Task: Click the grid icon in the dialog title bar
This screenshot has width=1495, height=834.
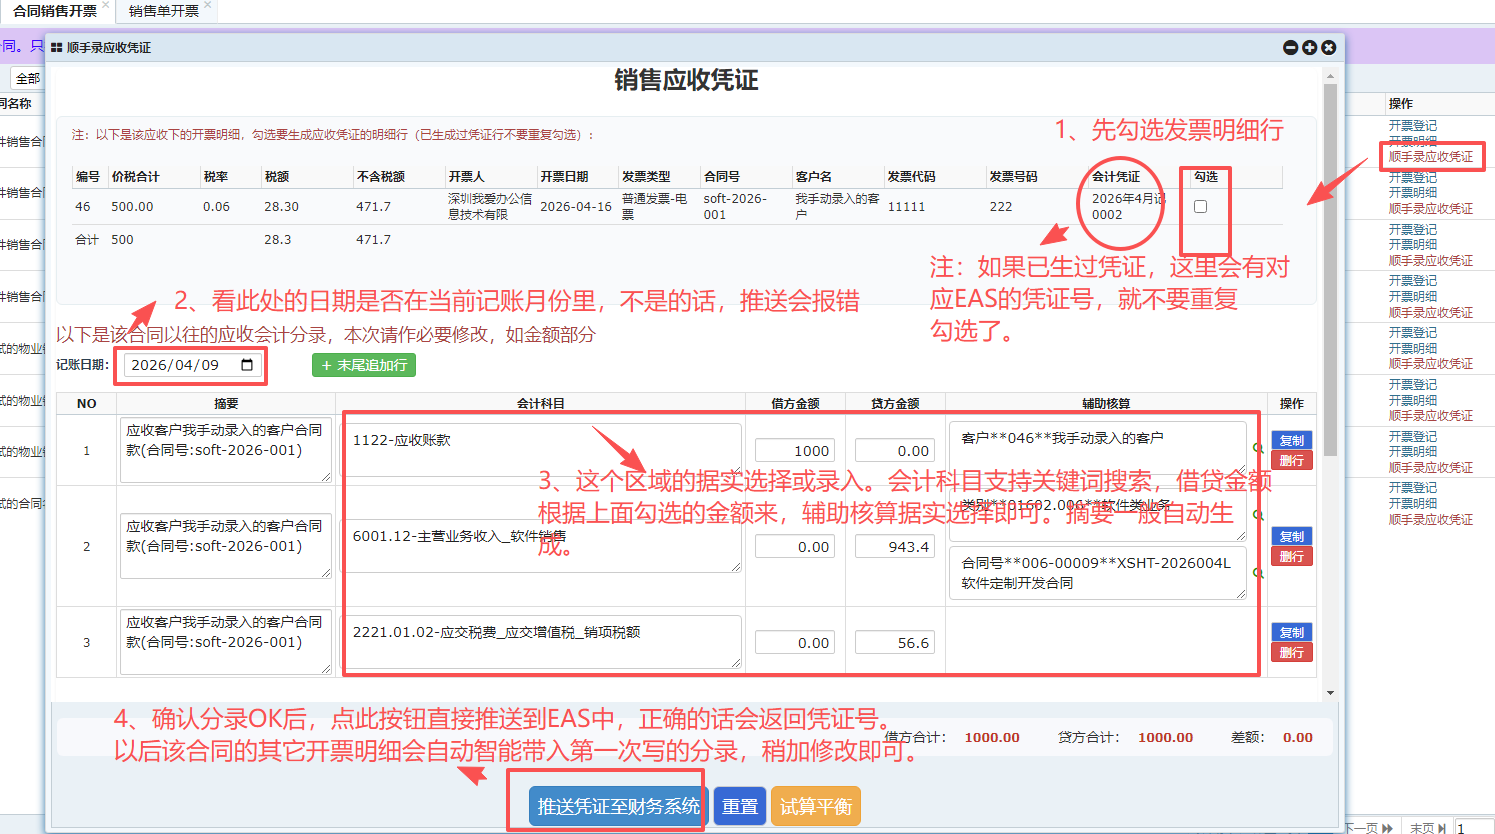Action: [x=57, y=48]
